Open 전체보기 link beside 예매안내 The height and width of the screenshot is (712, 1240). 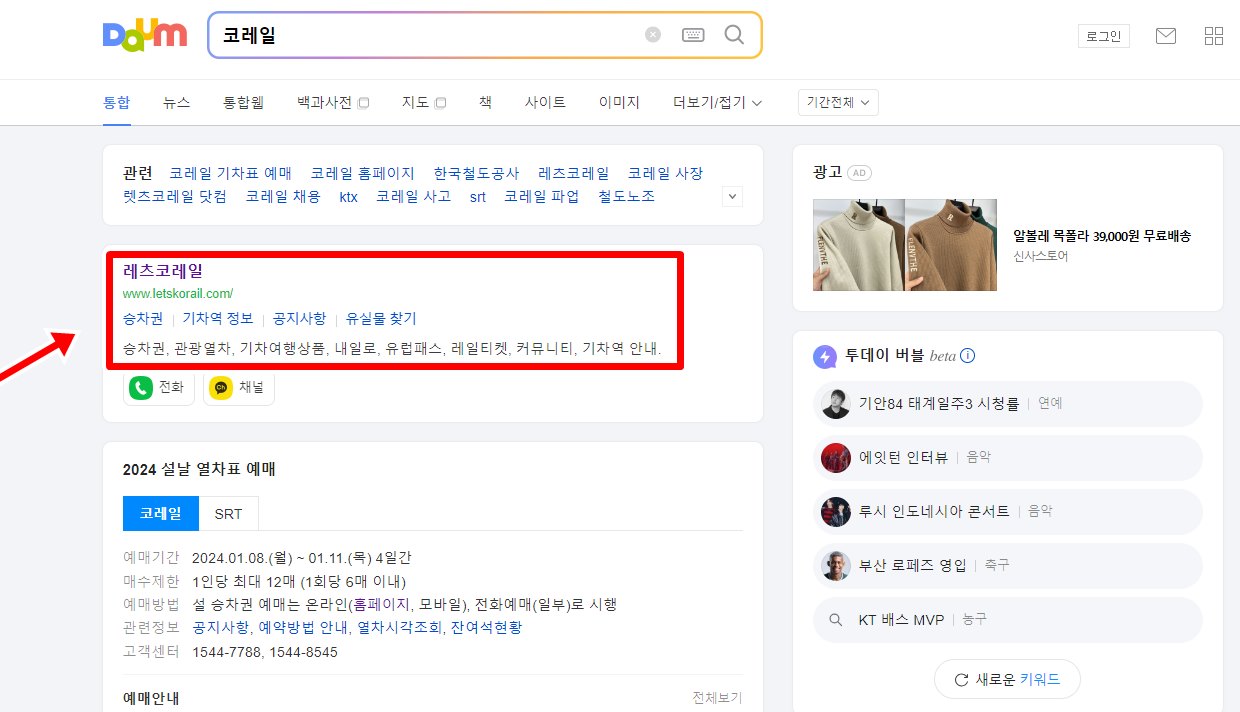point(717,697)
